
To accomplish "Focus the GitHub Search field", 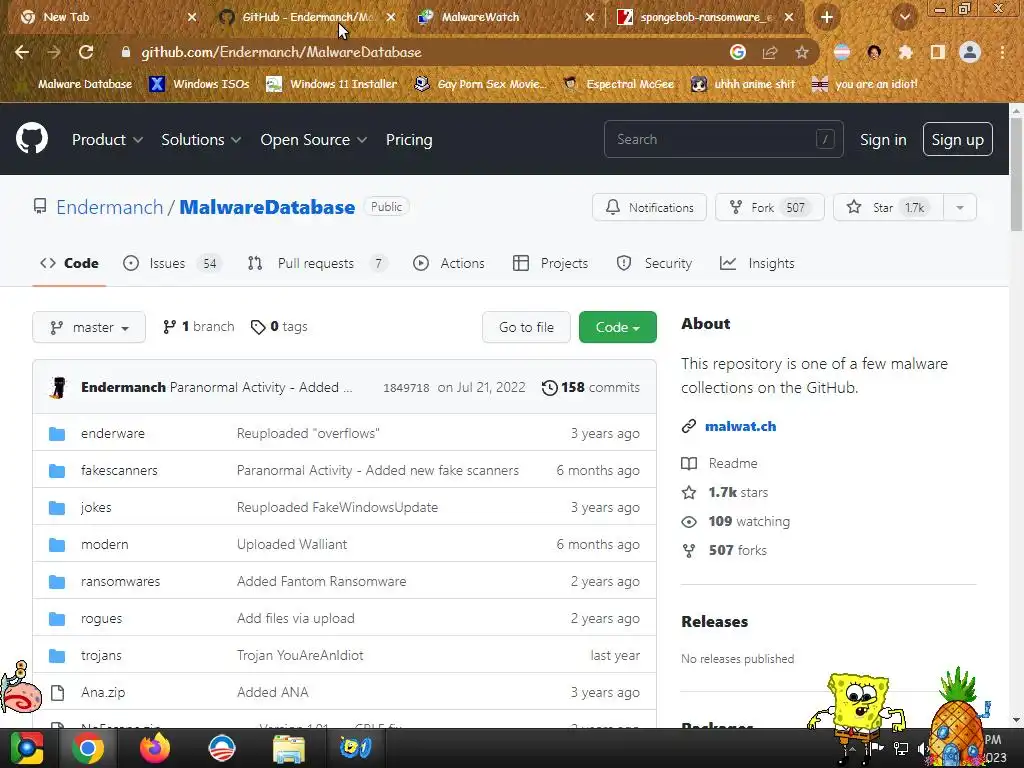I will tap(724, 139).
